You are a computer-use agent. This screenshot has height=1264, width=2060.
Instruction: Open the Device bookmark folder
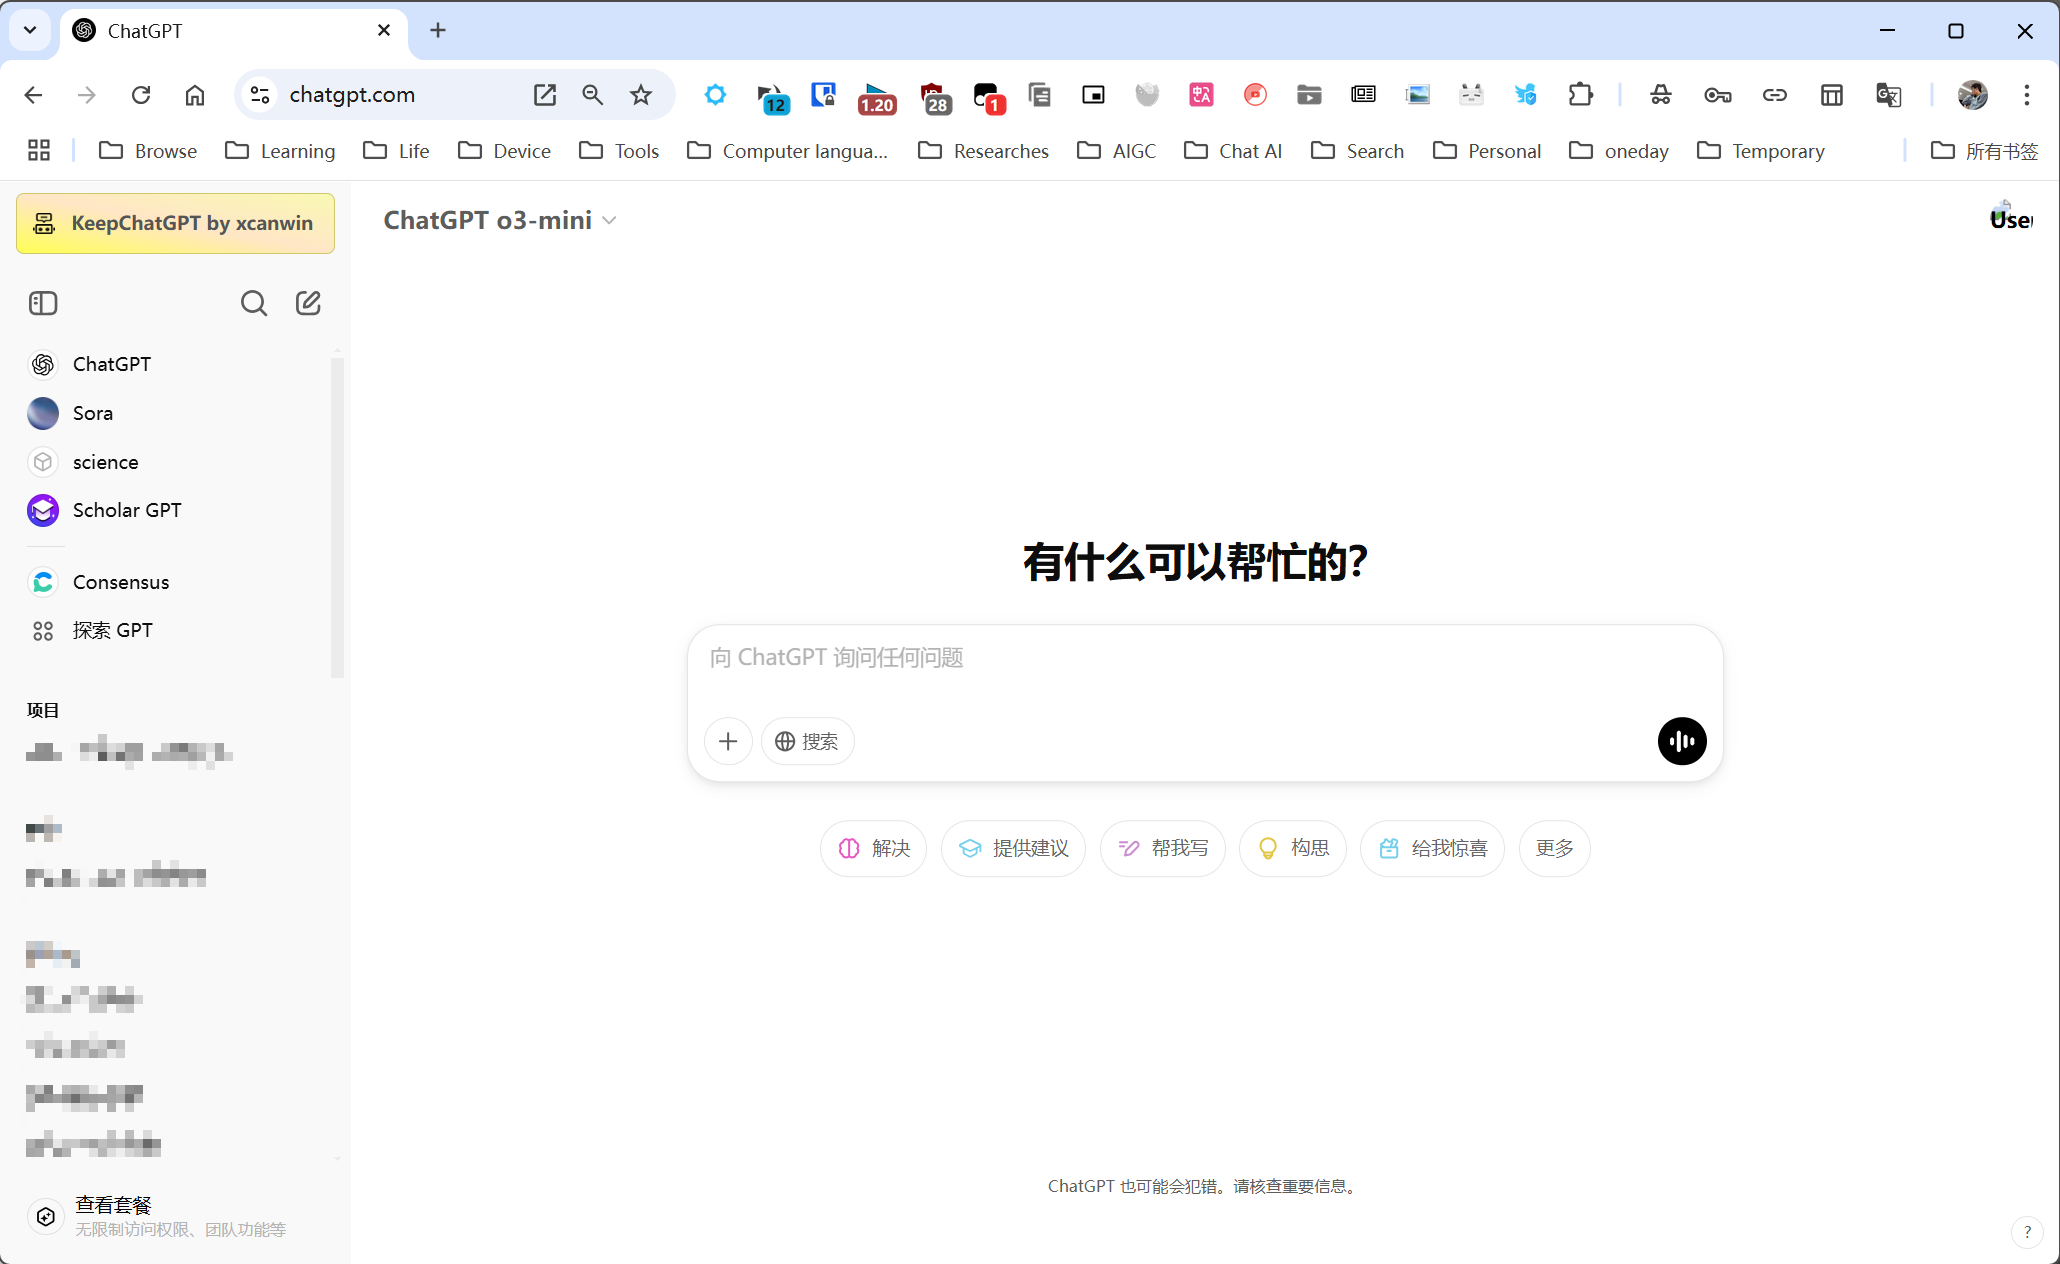tap(504, 151)
